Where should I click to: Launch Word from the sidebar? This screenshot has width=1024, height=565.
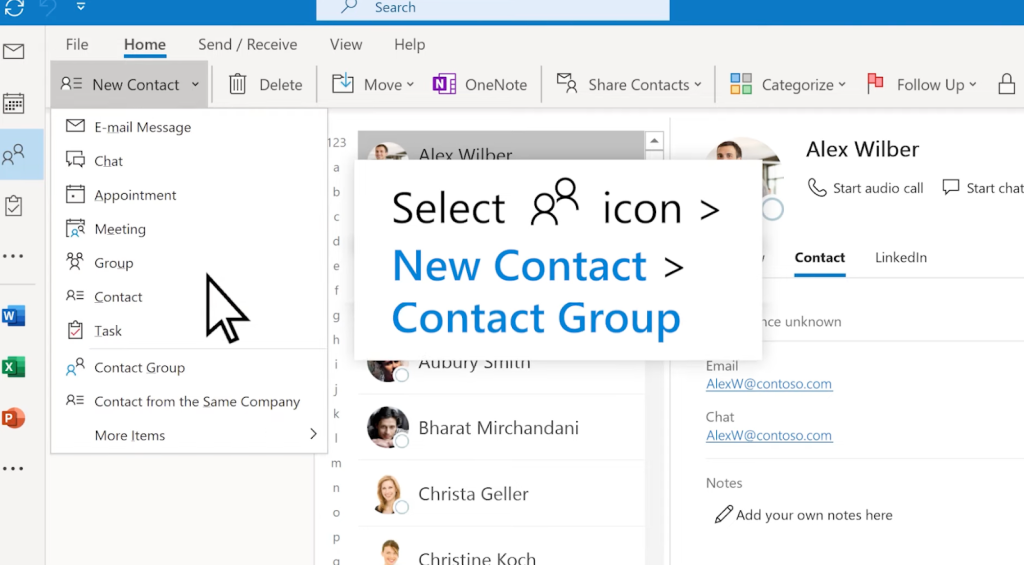14,317
